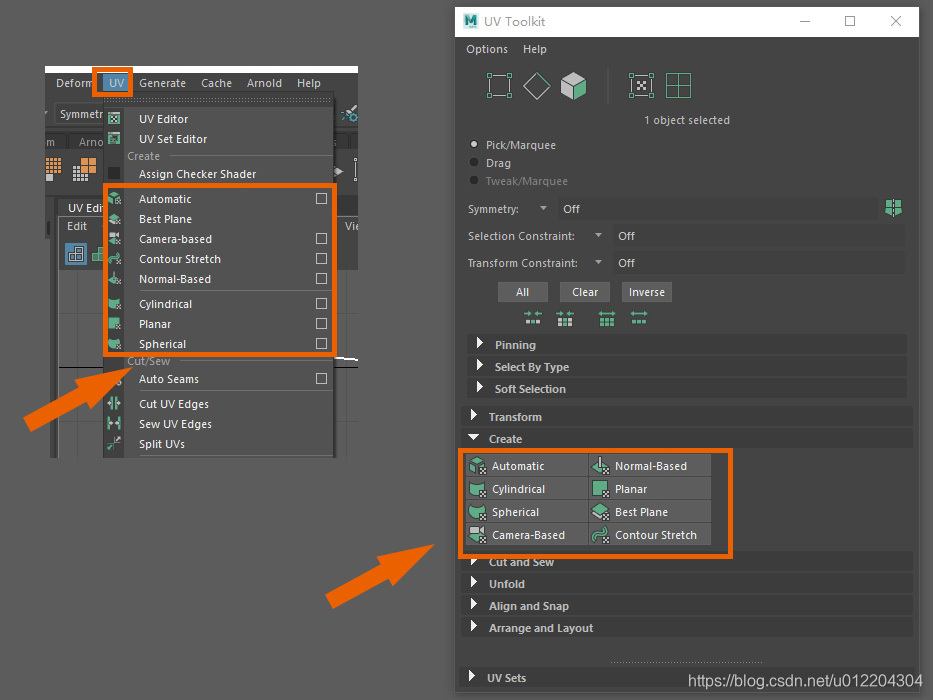Click the dotted-square selection icon in UV Toolkit
Screen dimensions: 933x700
point(641,86)
